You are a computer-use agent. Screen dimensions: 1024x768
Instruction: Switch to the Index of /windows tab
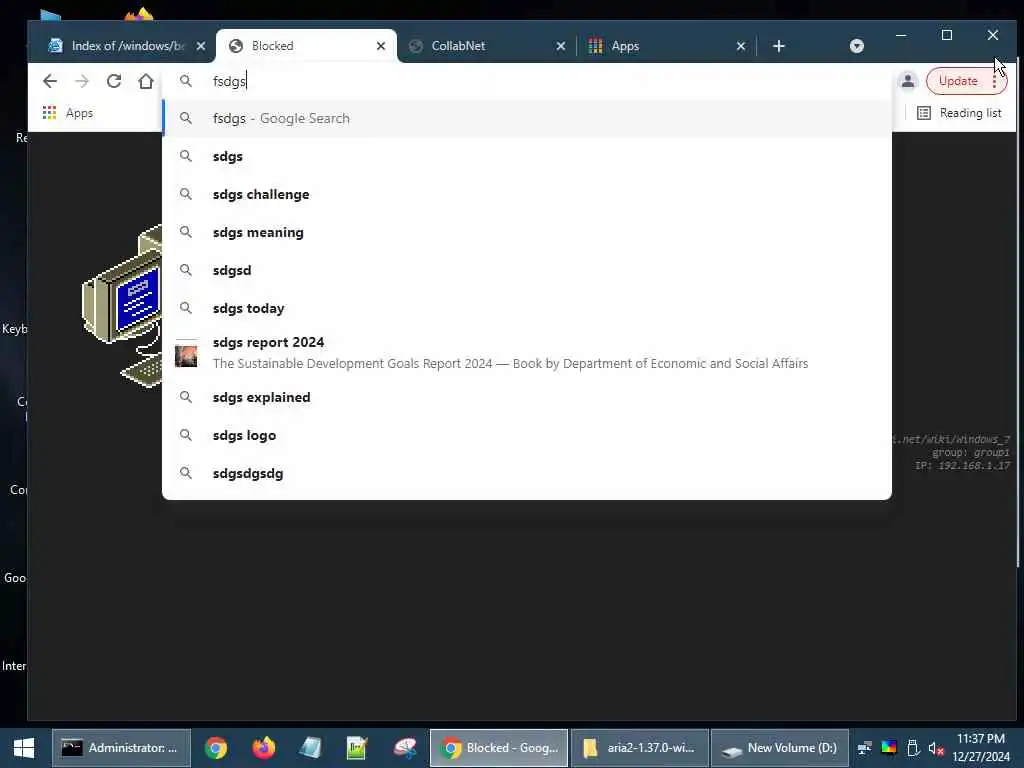127,46
